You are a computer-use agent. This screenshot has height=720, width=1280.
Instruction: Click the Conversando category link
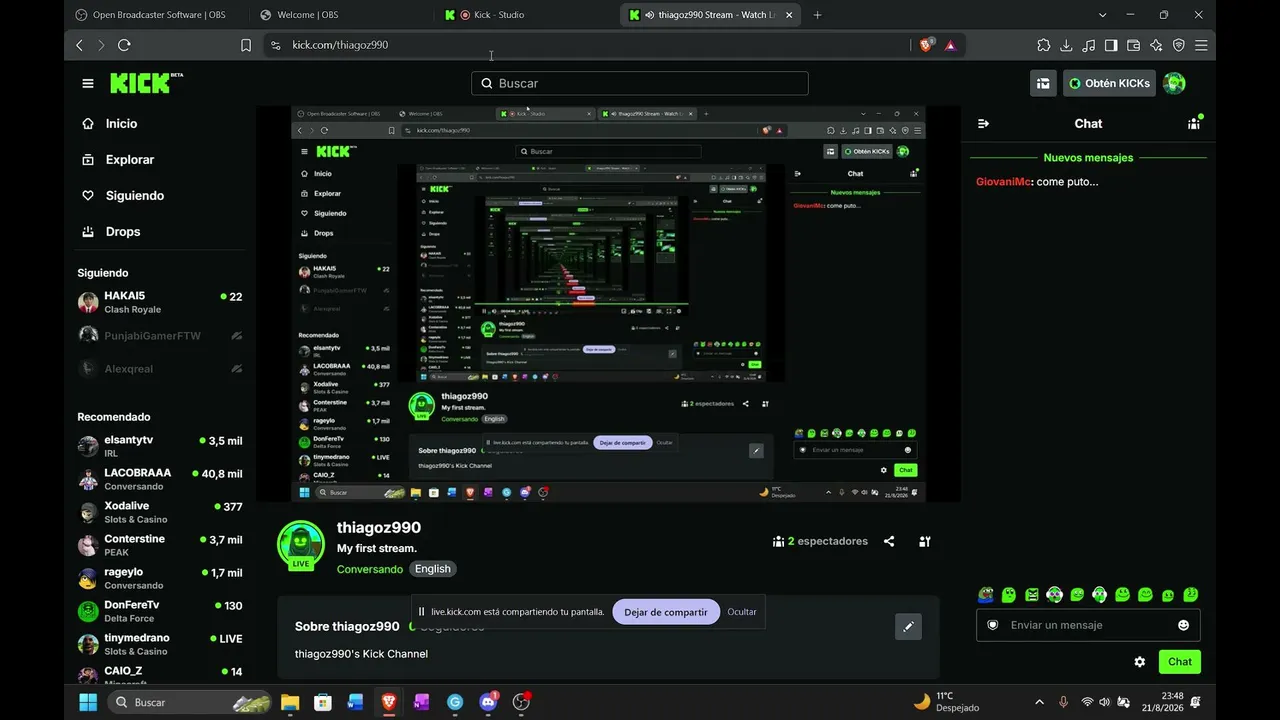[370, 569]
